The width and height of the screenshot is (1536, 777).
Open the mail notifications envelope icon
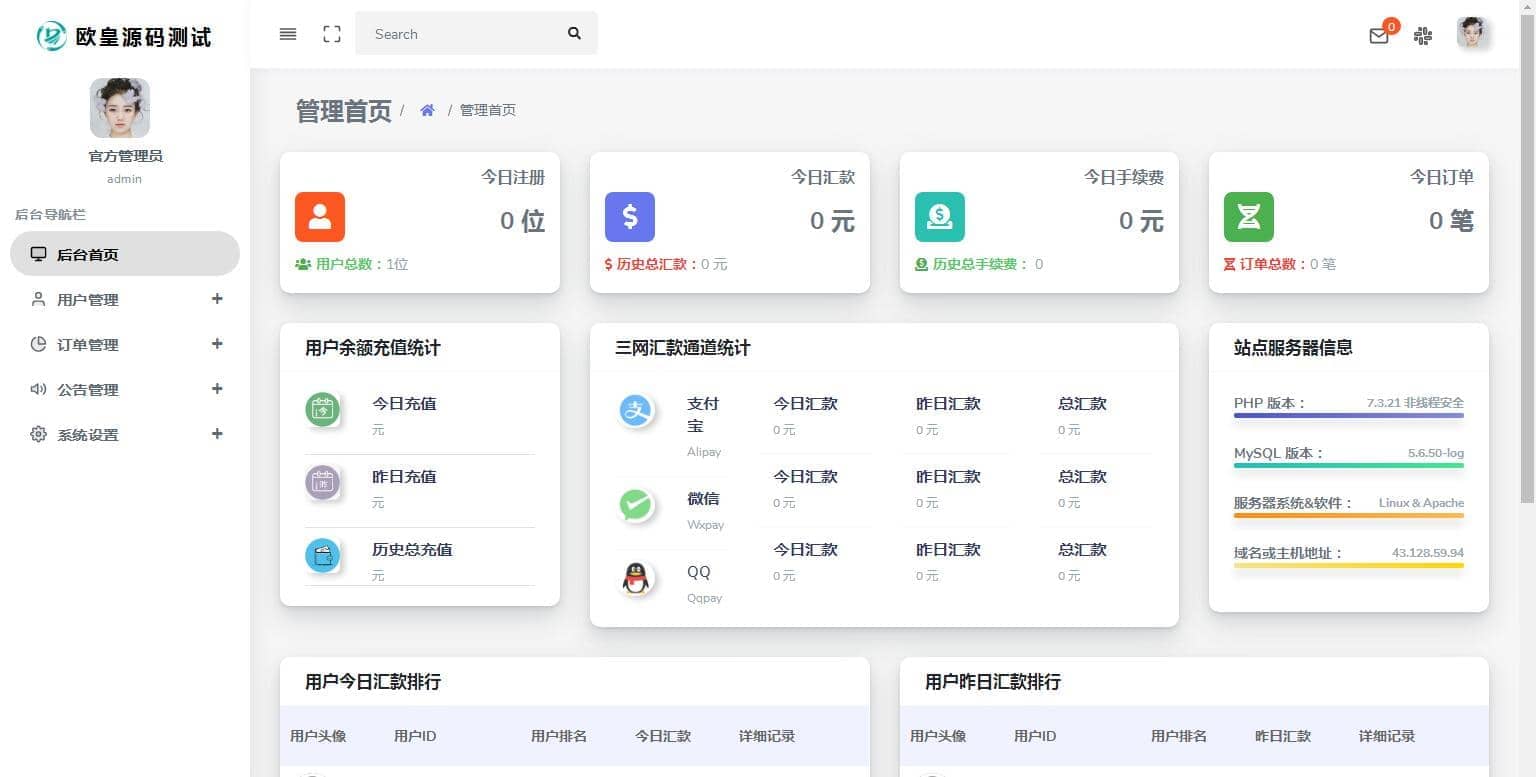pyautogui.click(x=1379, y=36)
